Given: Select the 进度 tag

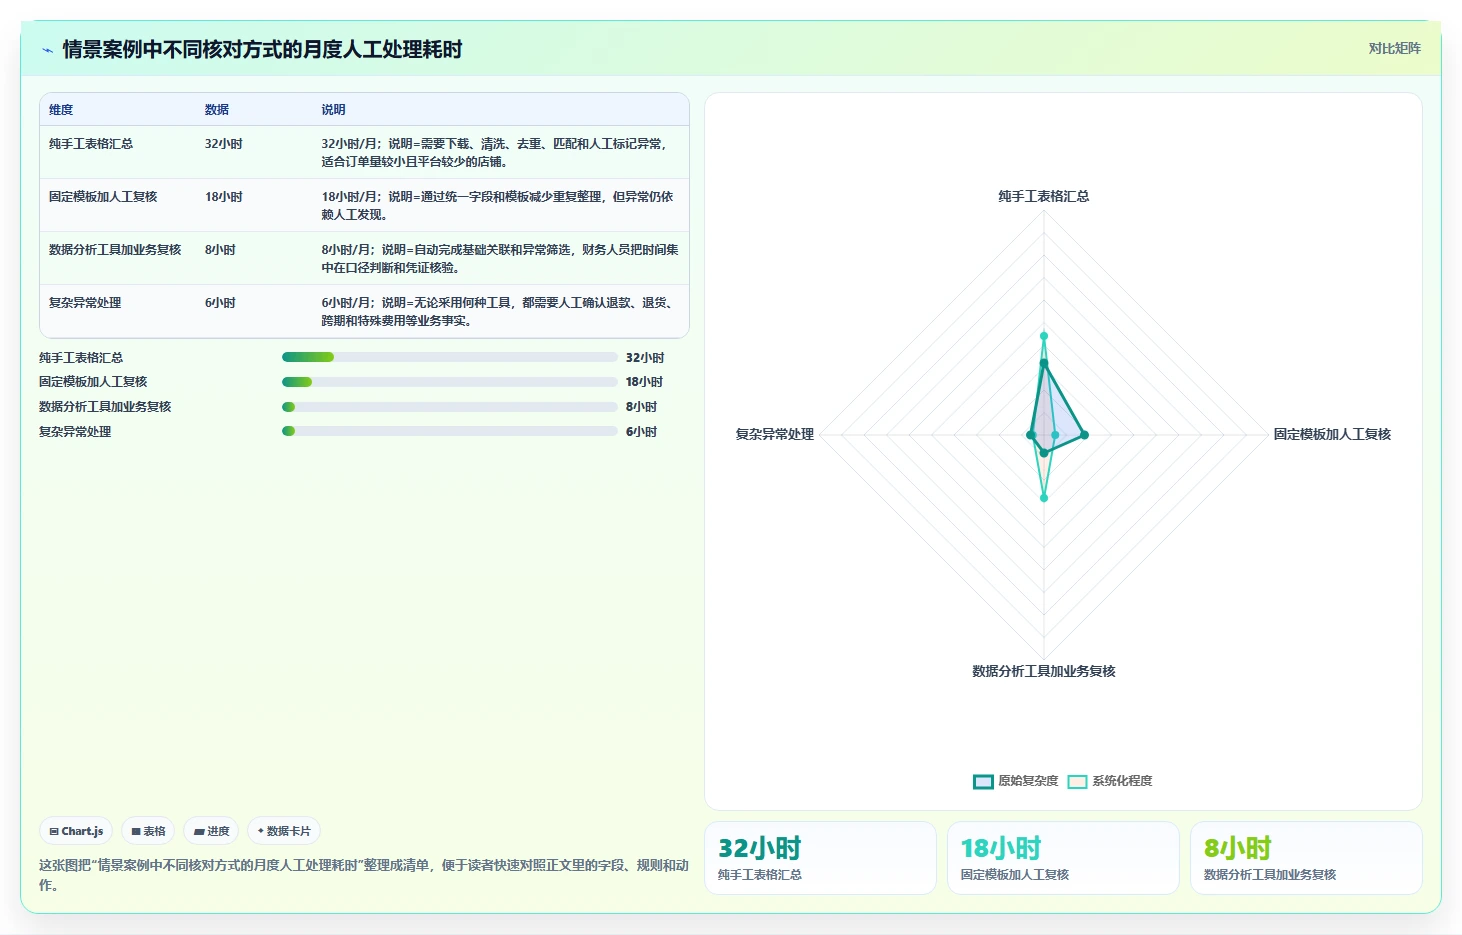Looking at the screenshot, I should click(x=211, y=831).
